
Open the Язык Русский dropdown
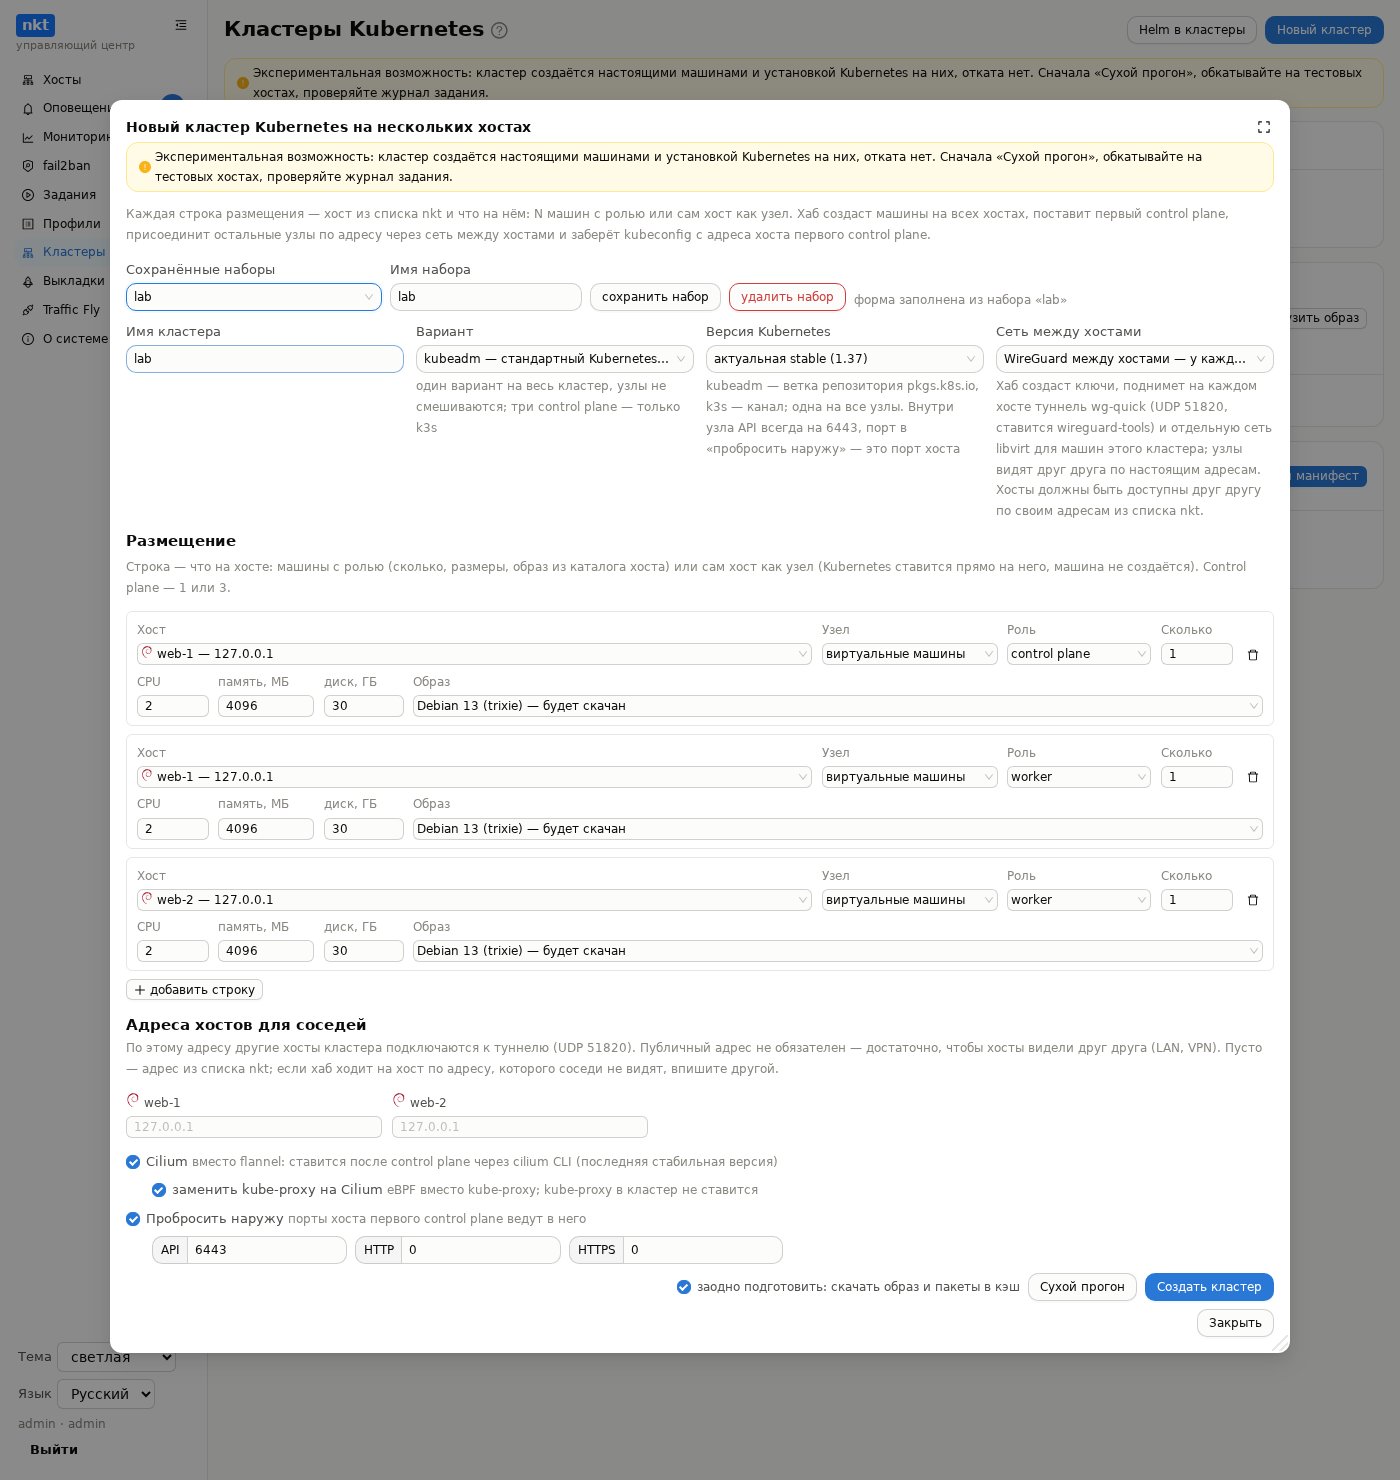point(106,1394)
